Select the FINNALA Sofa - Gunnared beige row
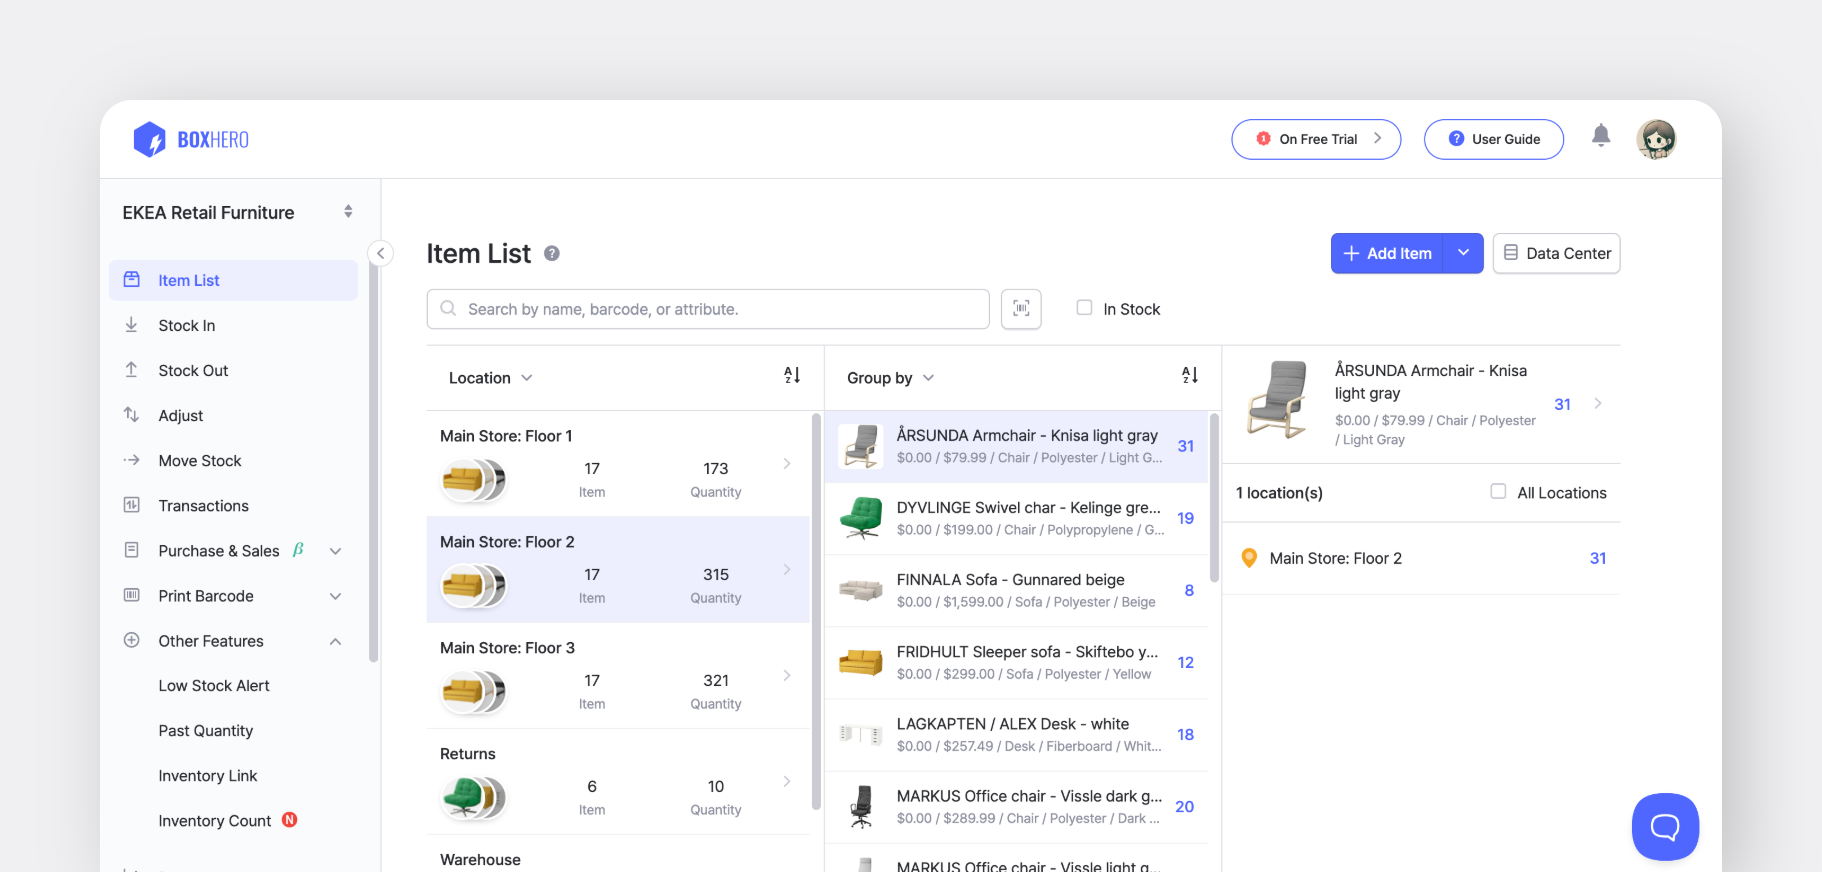The width and height of the screenshot is (1822, 872). click(1016, 590)
